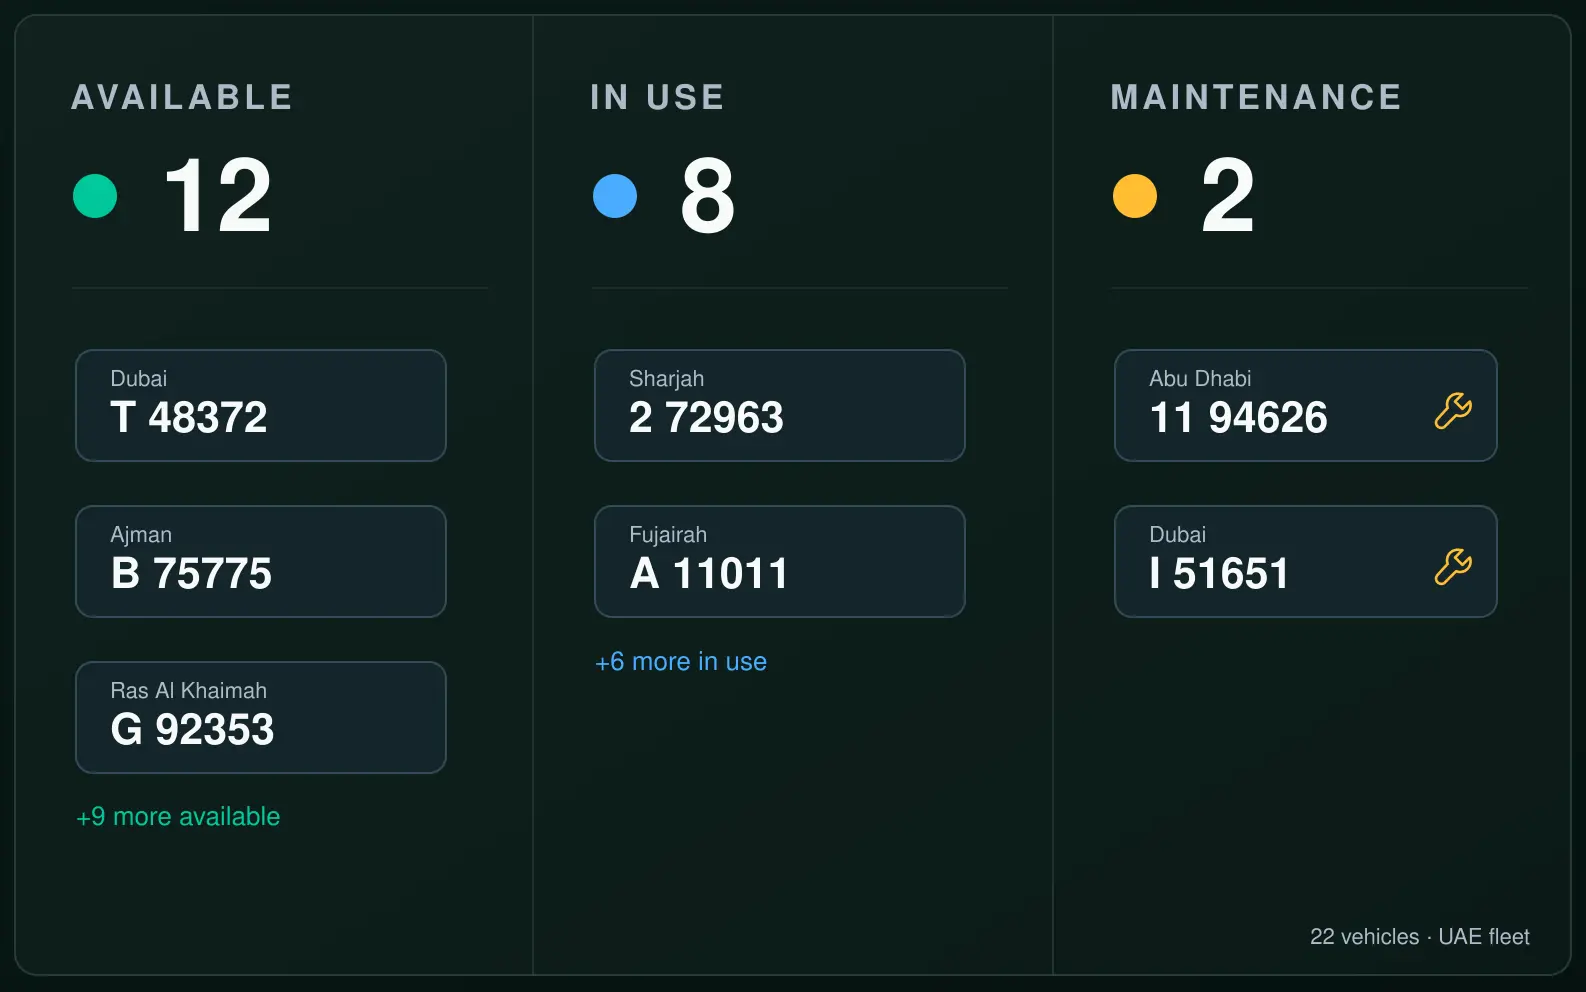Screen dimensions: 1586x992
Task: Click the available count 12
Action: [x=218, y=196]
